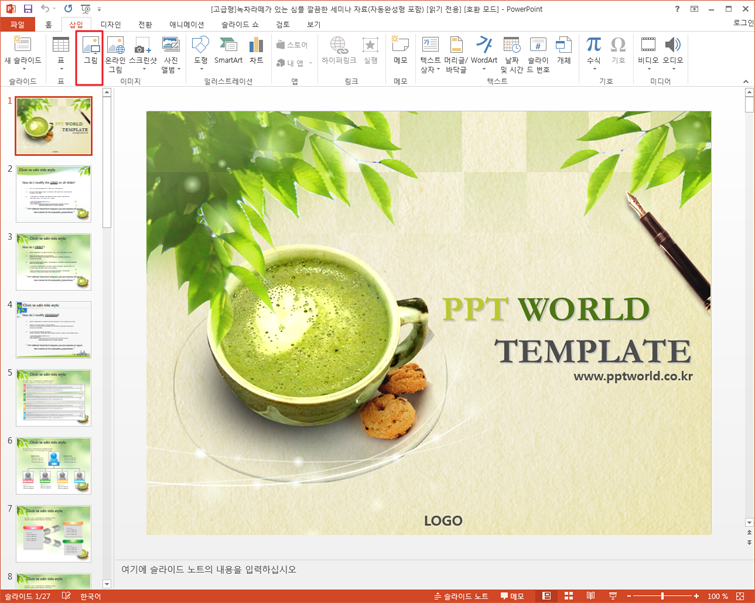755x603 pixels.
Task: Open the 파일 (File) tab
Action: coord(17,24)
